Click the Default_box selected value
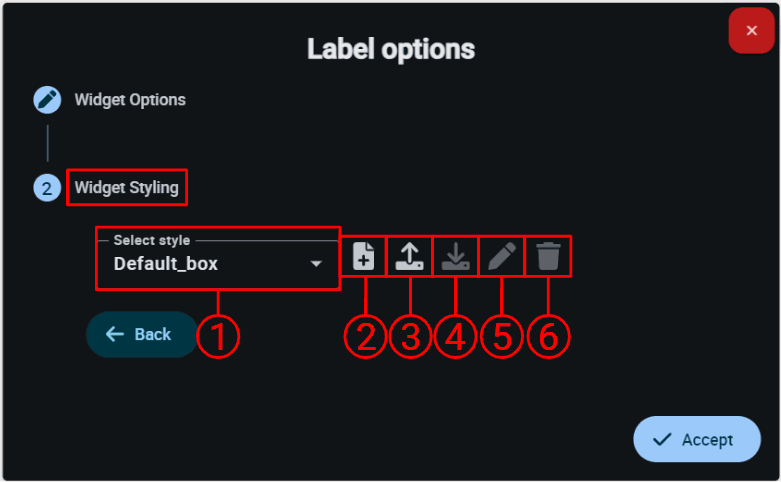The image size is (781, 482). (x=166, y=264)
